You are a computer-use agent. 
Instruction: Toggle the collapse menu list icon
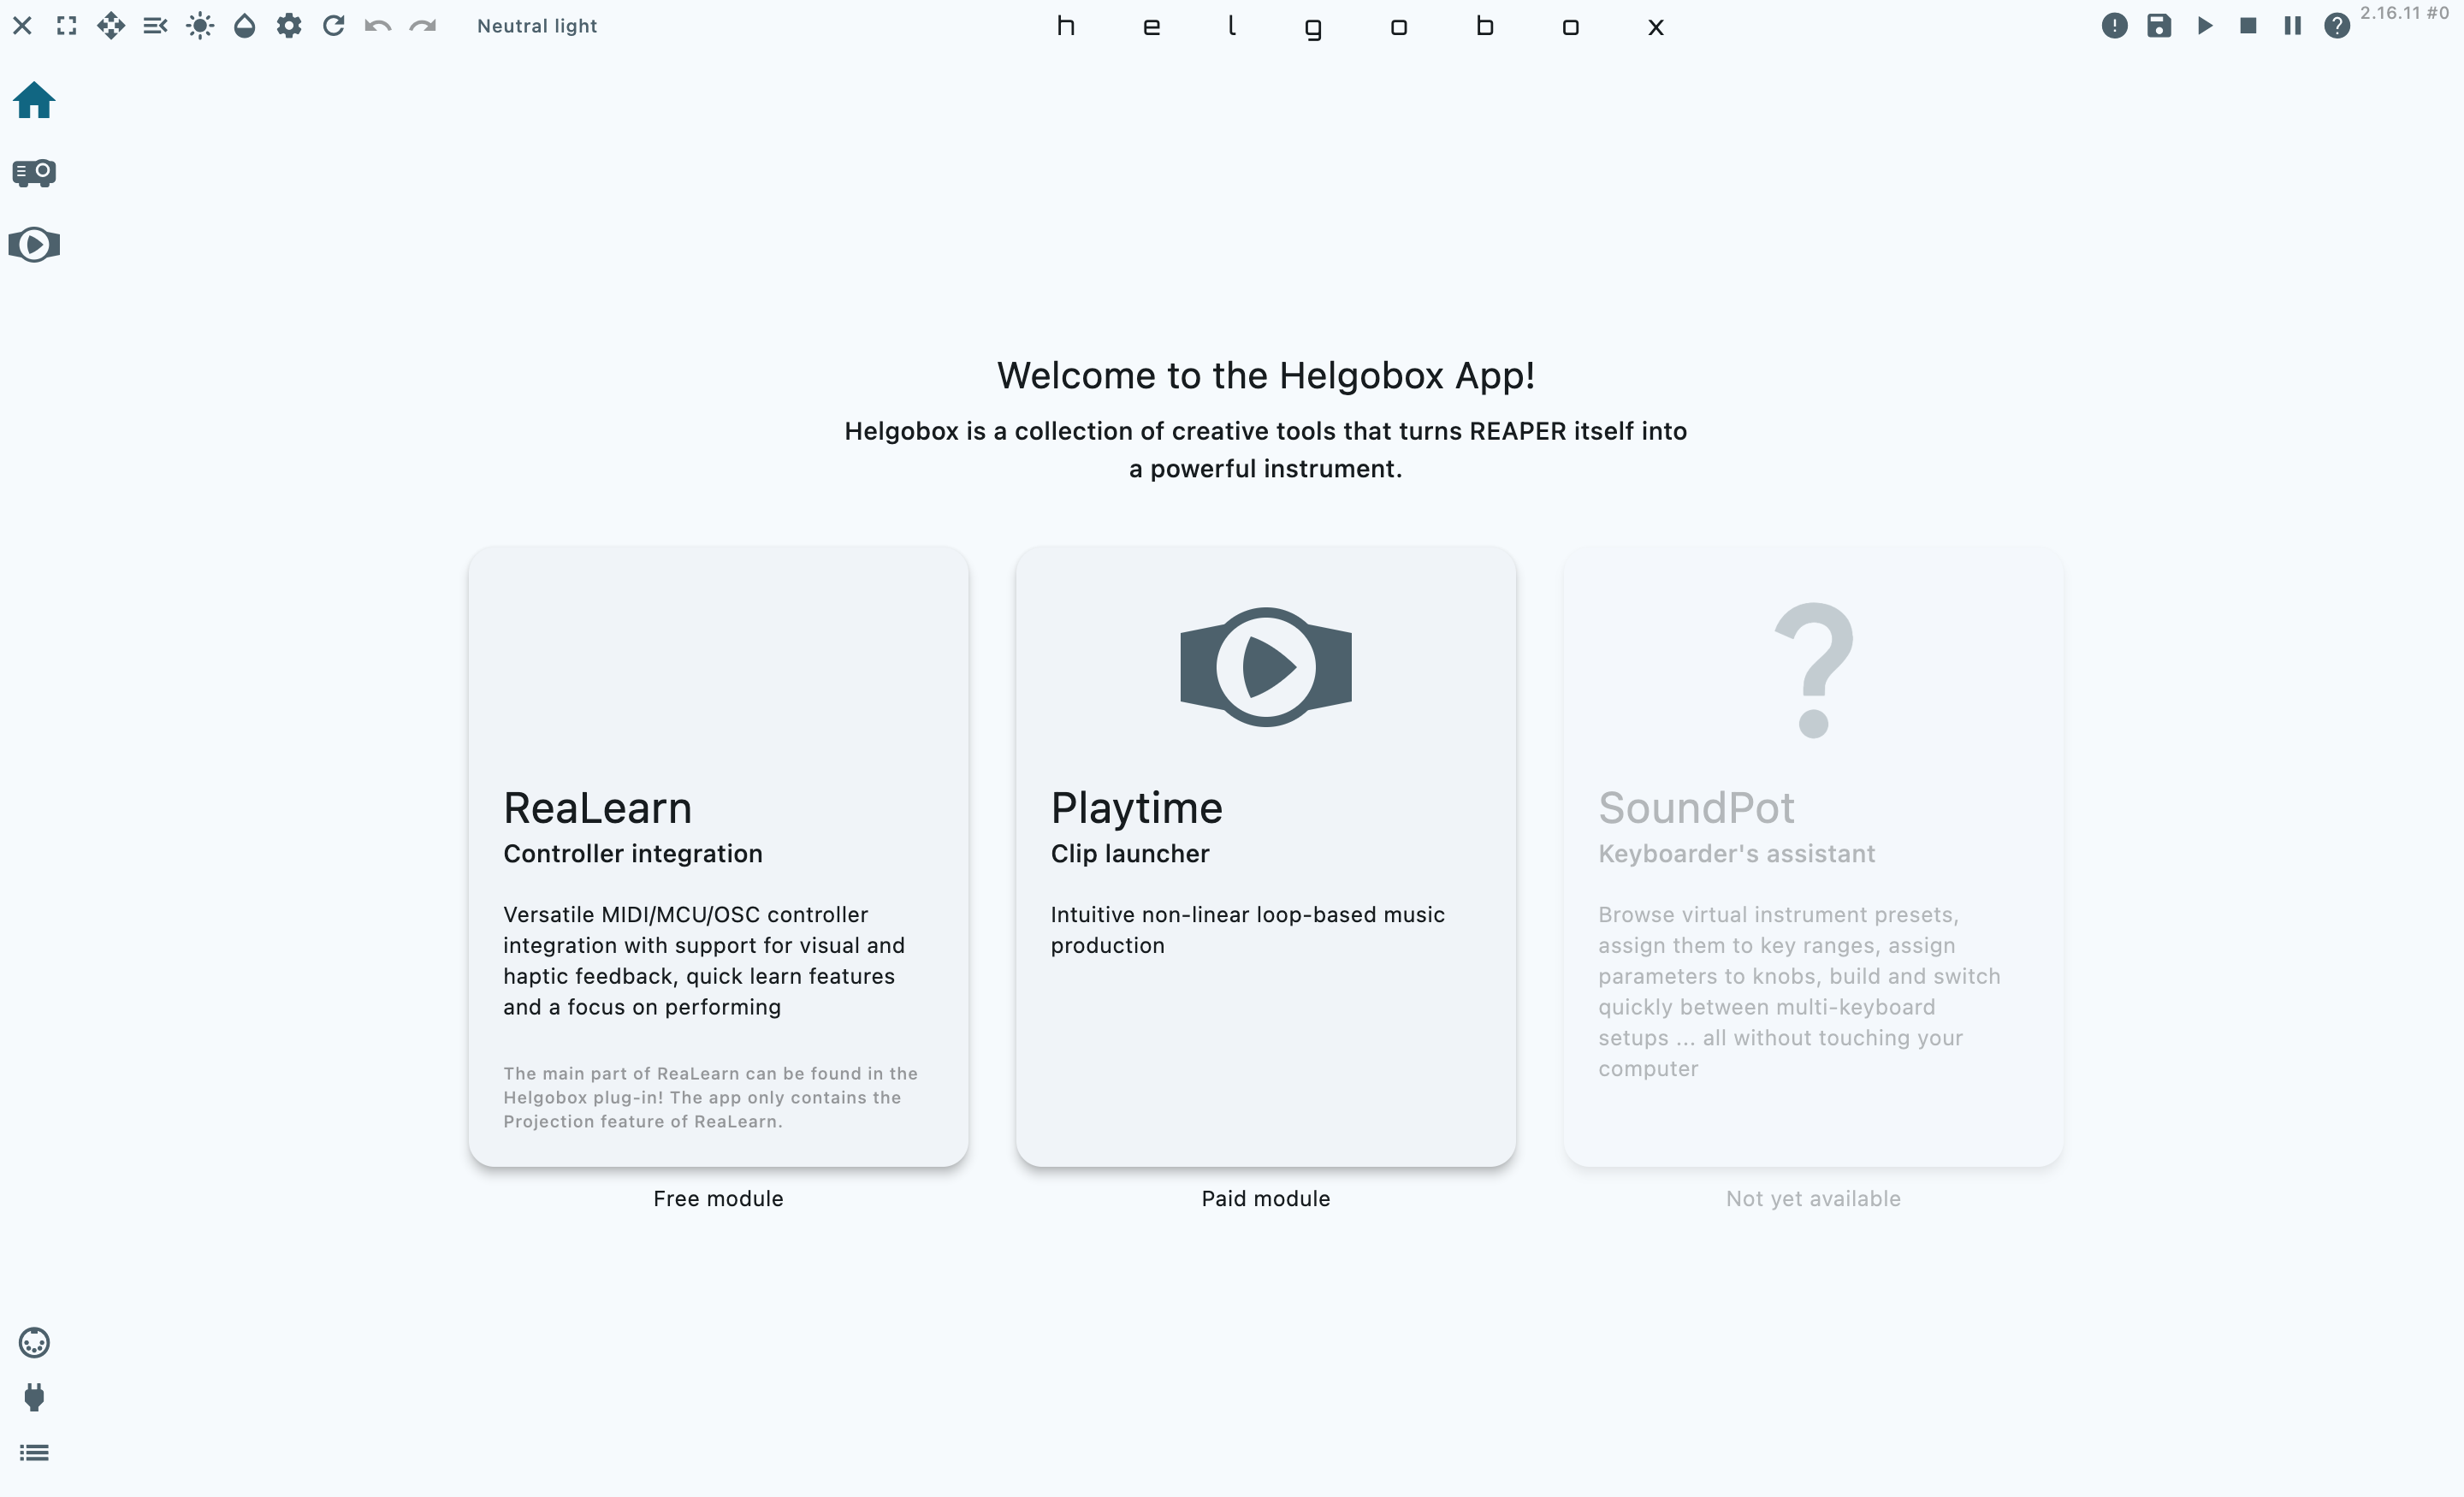pos(155,26)
